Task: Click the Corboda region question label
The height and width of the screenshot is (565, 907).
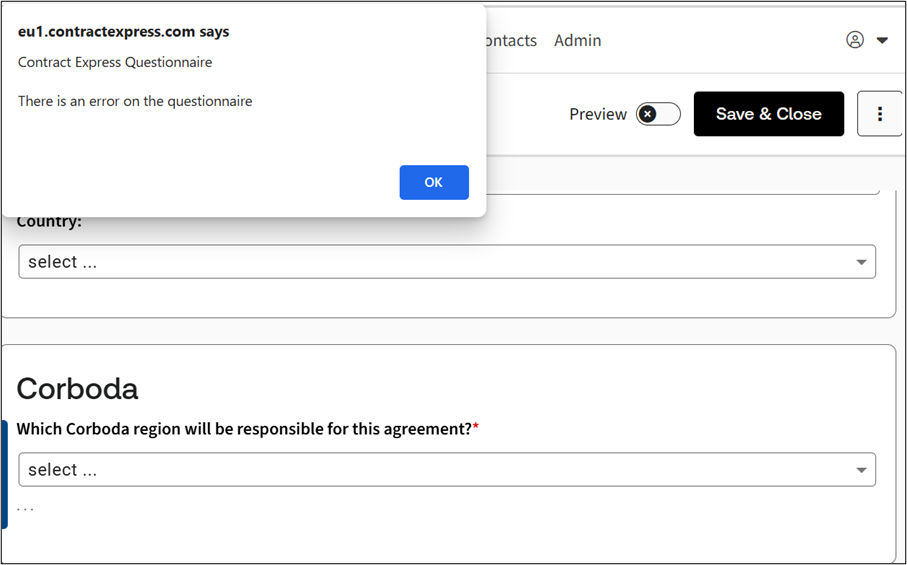Action: pyautogui.click(x=243, y=429)
